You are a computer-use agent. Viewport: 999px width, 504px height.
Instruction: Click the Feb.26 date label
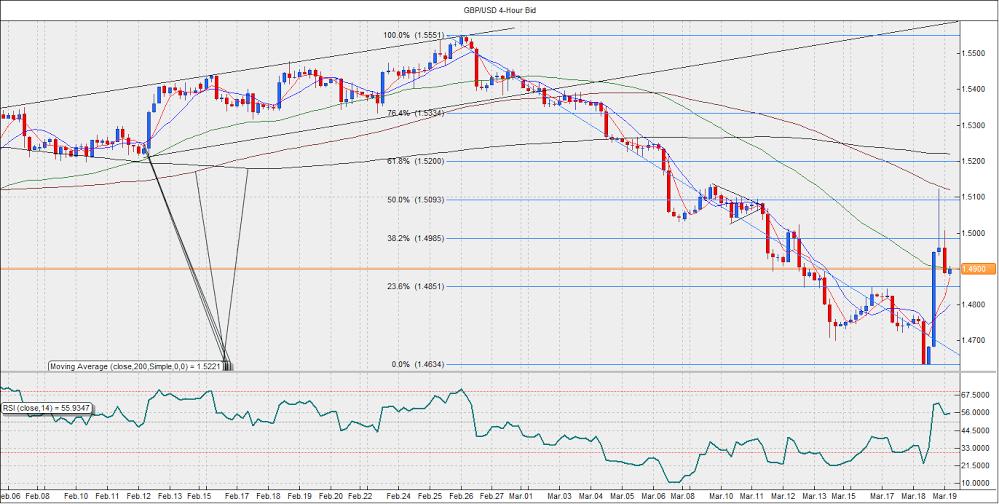(x=460, y=495)
